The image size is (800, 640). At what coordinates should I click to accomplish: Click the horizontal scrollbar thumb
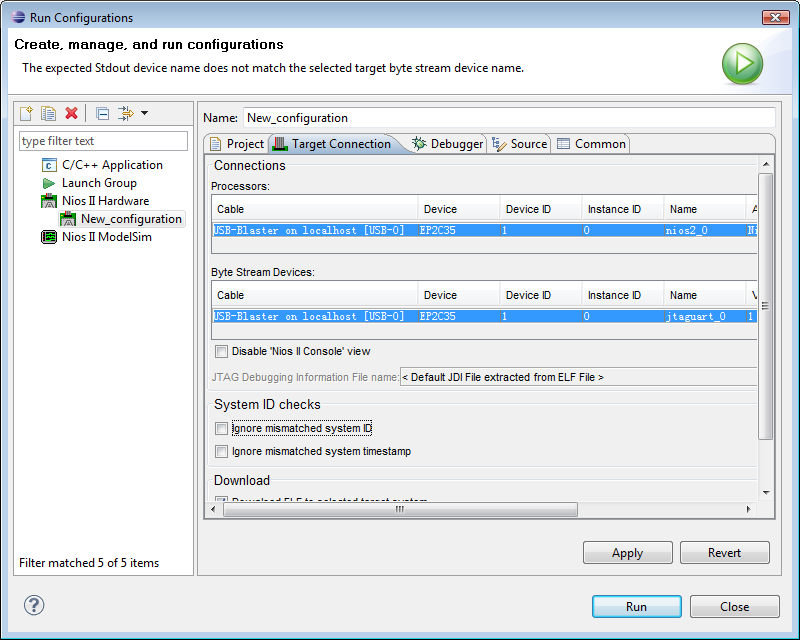coord(400,509)
